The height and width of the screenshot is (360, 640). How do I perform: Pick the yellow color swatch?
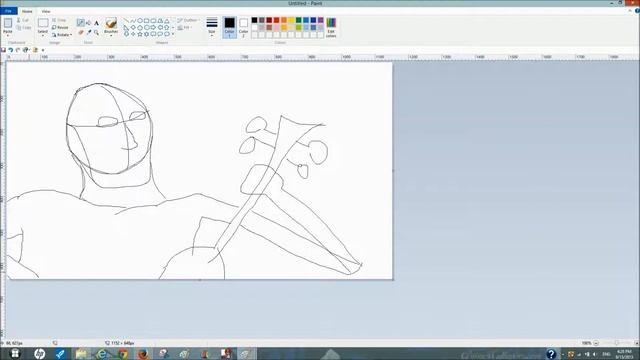tap(291, 20)
